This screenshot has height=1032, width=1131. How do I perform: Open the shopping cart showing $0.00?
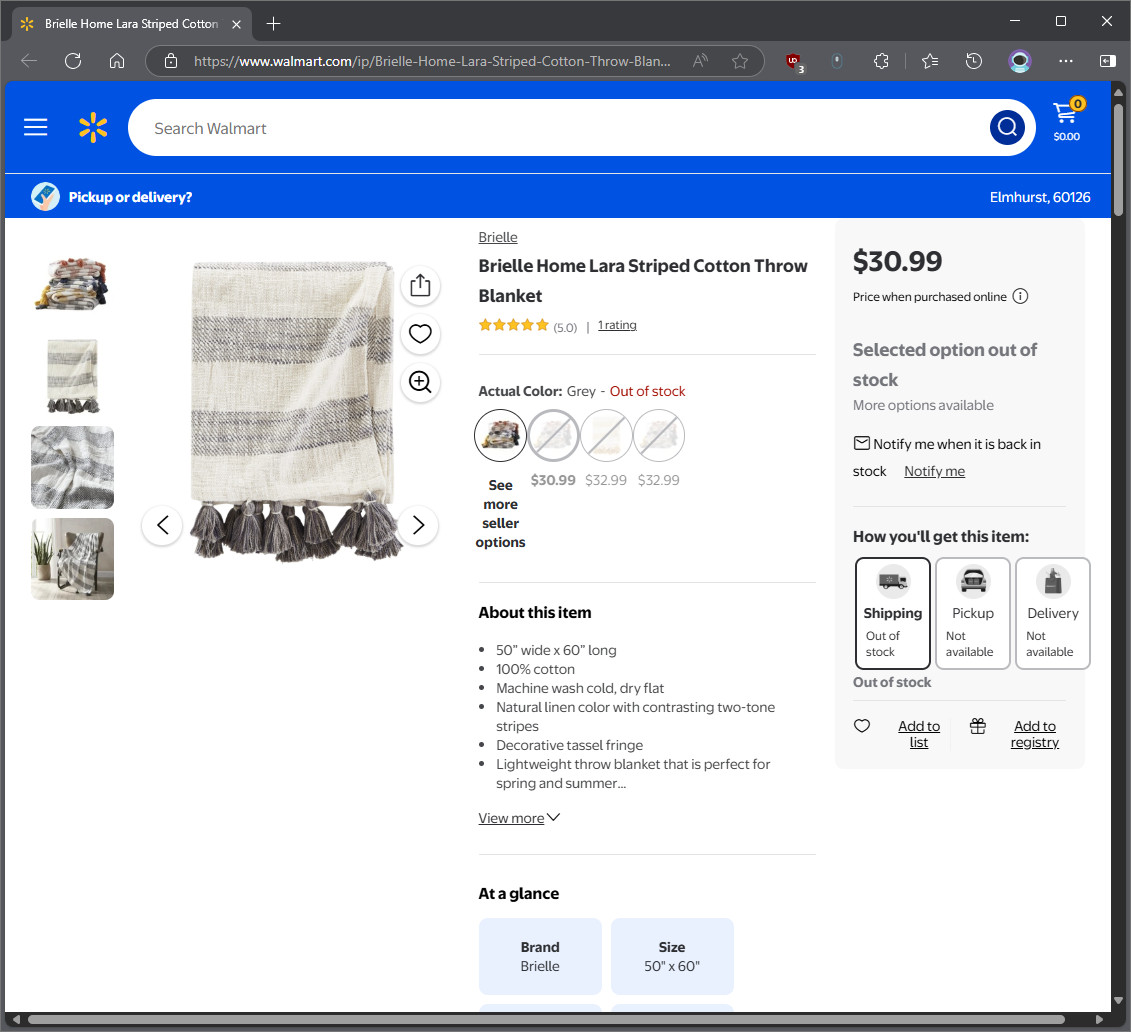pyautogui.click(x=1067, y=121)
